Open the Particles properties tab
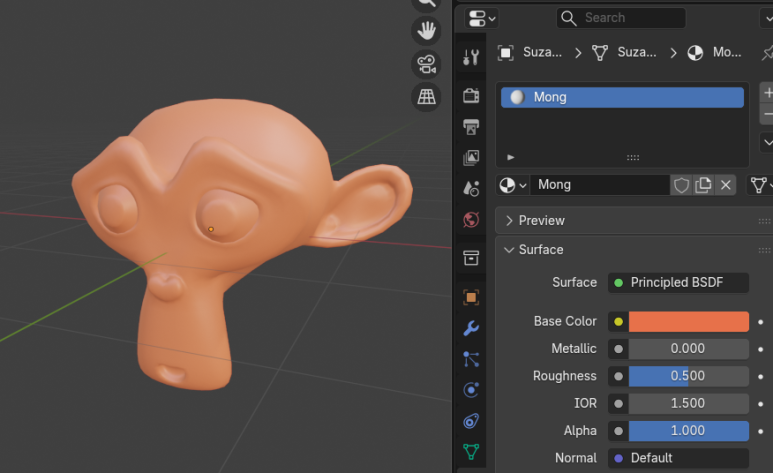This screenshot has width=773, height=473. point(471,359)
